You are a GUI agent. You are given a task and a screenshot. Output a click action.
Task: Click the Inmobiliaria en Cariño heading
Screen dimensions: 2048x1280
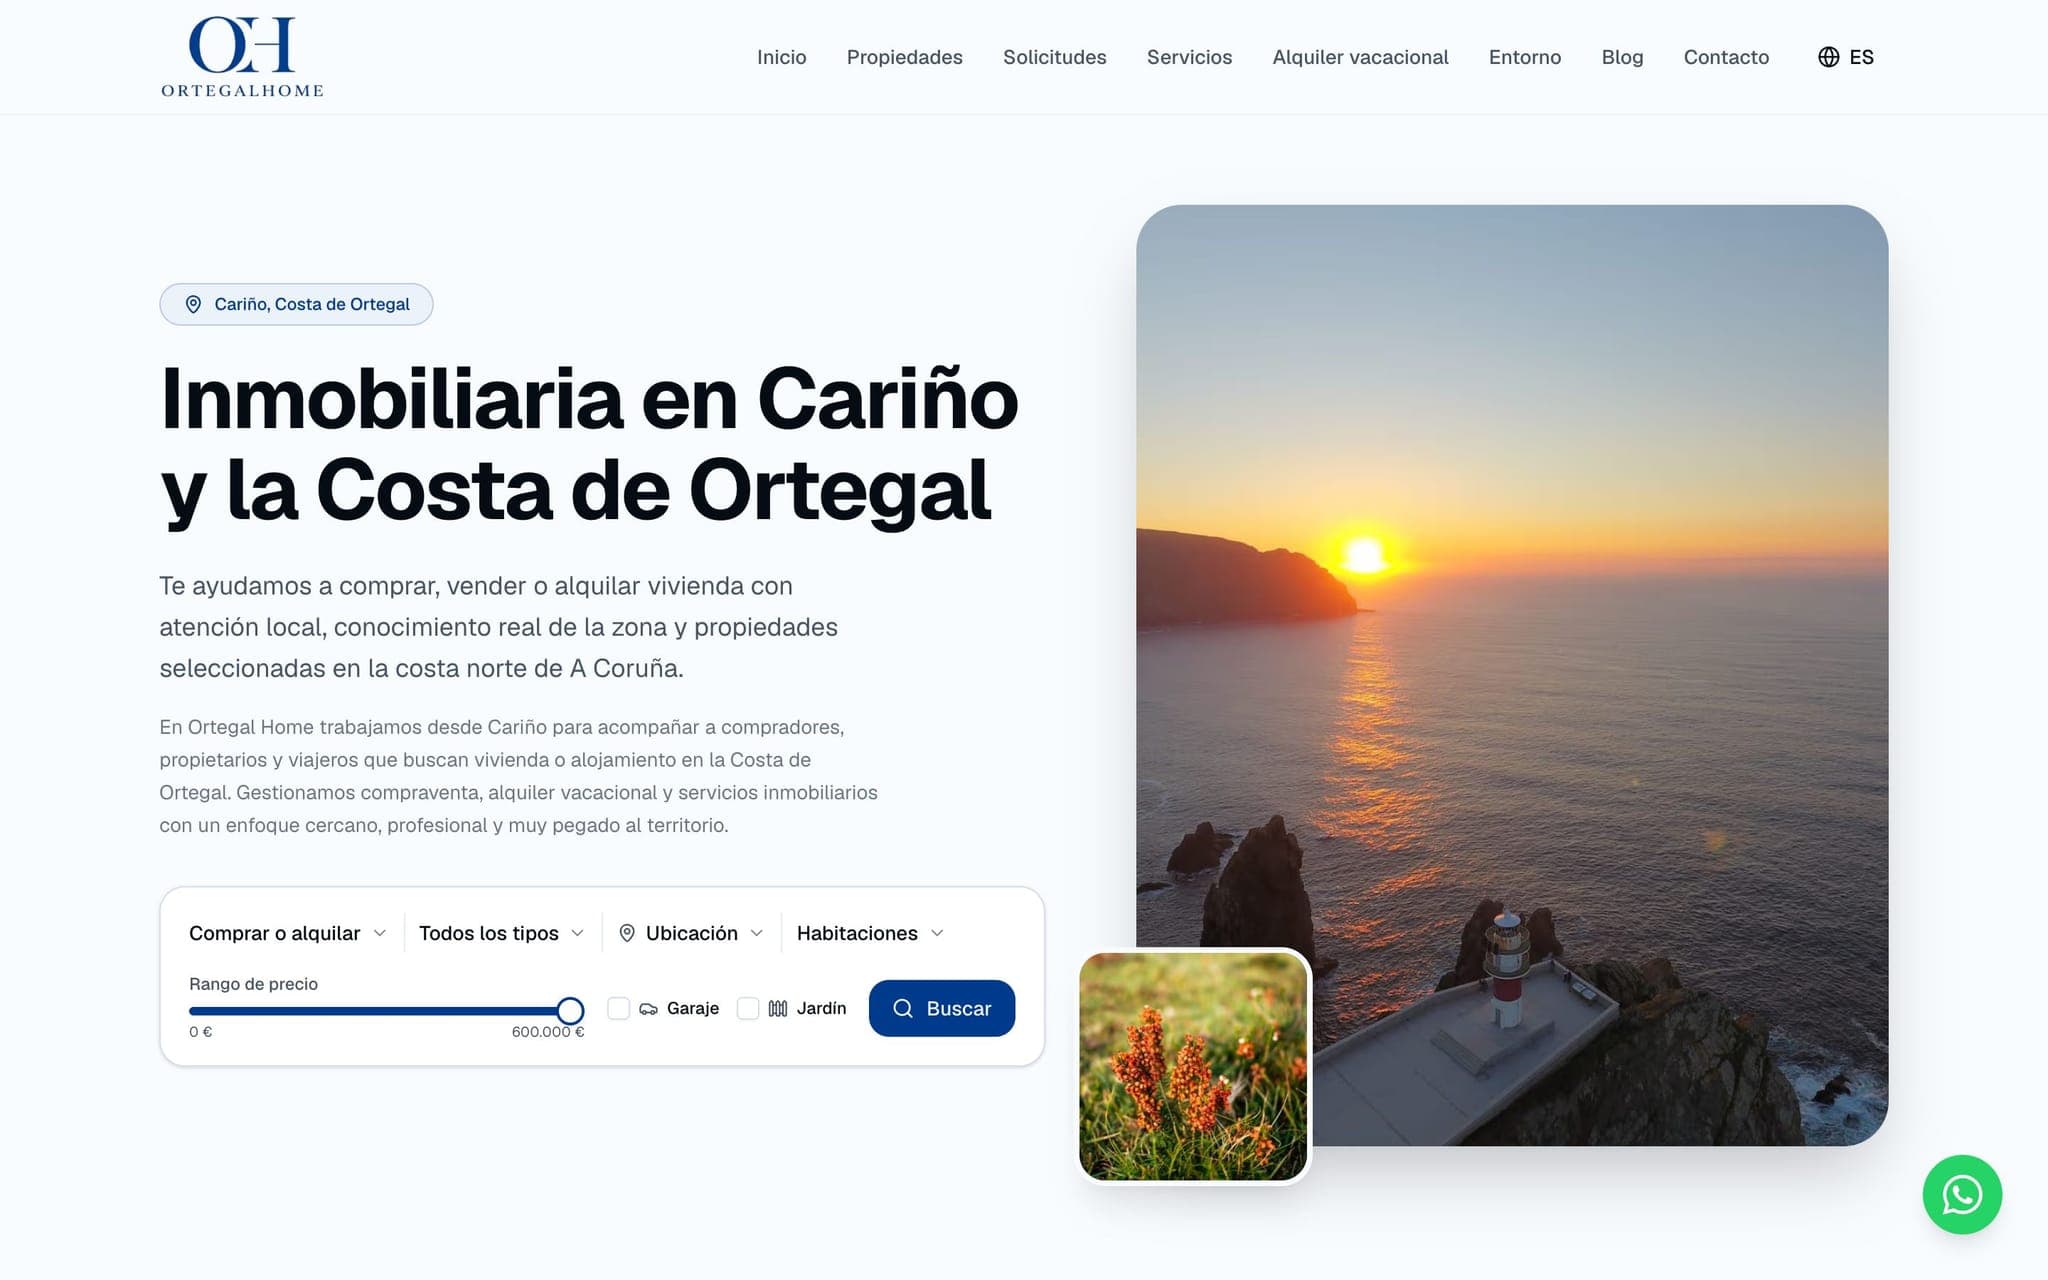[x=589, y=444]
